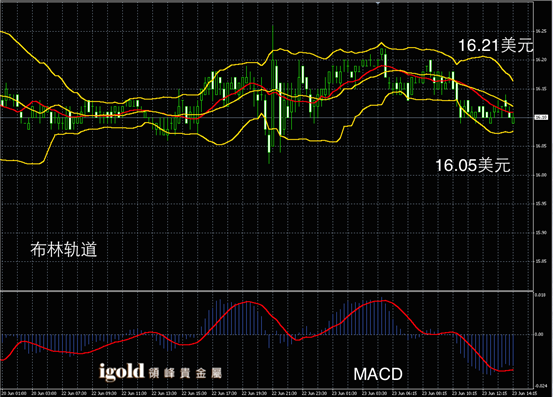Viewport: 553px width, 397px height.
Task: Select the 22 Jun 07:00 time label
Action: [x=74, y=393]
